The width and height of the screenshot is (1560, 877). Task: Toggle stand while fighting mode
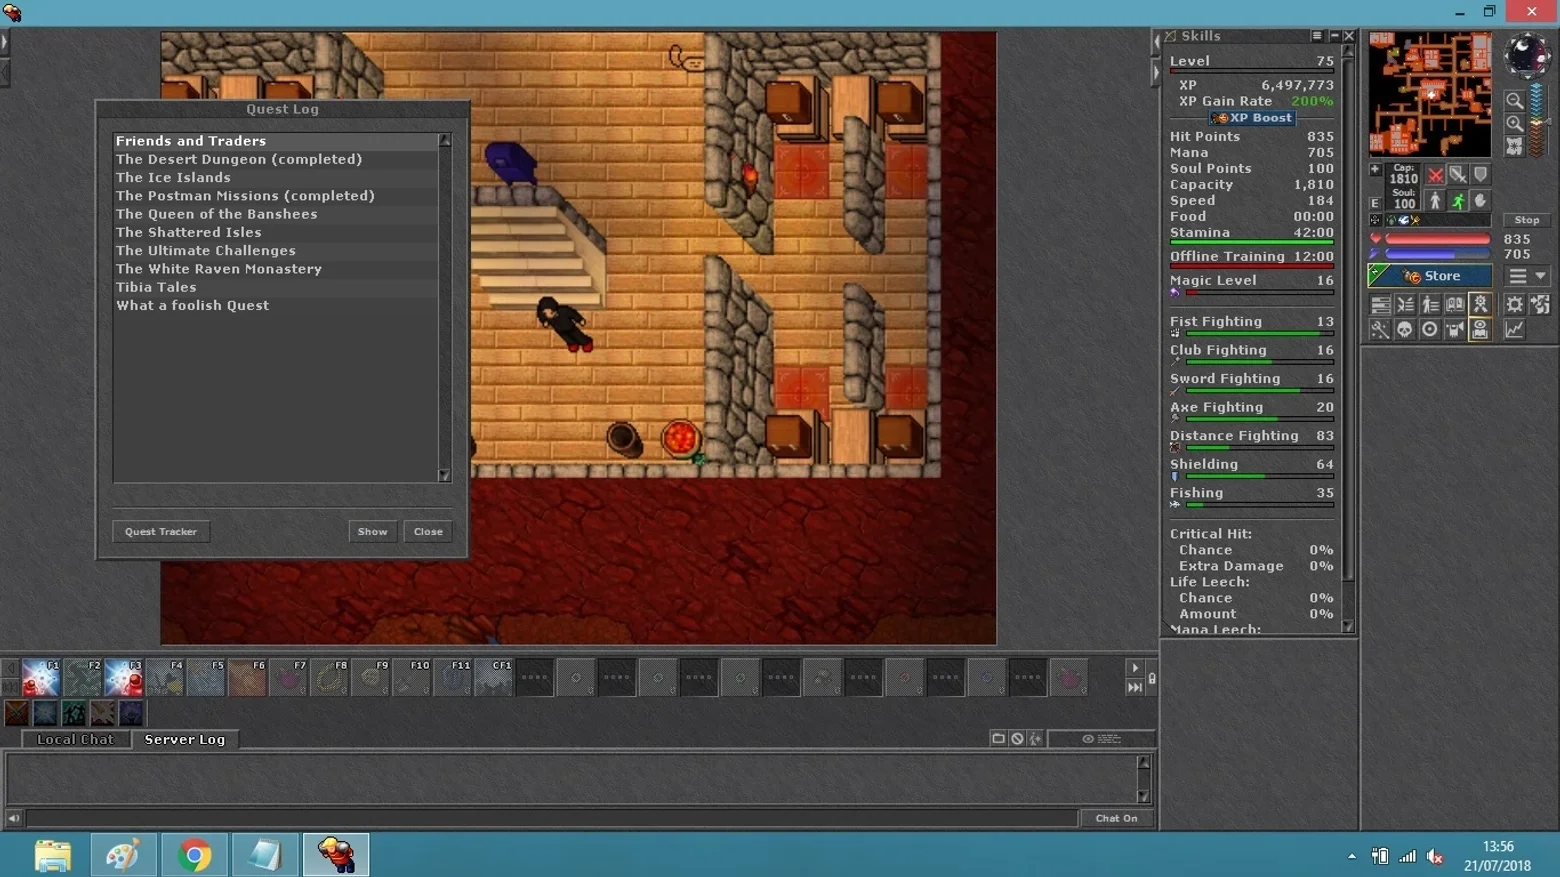click(1435, 201)
